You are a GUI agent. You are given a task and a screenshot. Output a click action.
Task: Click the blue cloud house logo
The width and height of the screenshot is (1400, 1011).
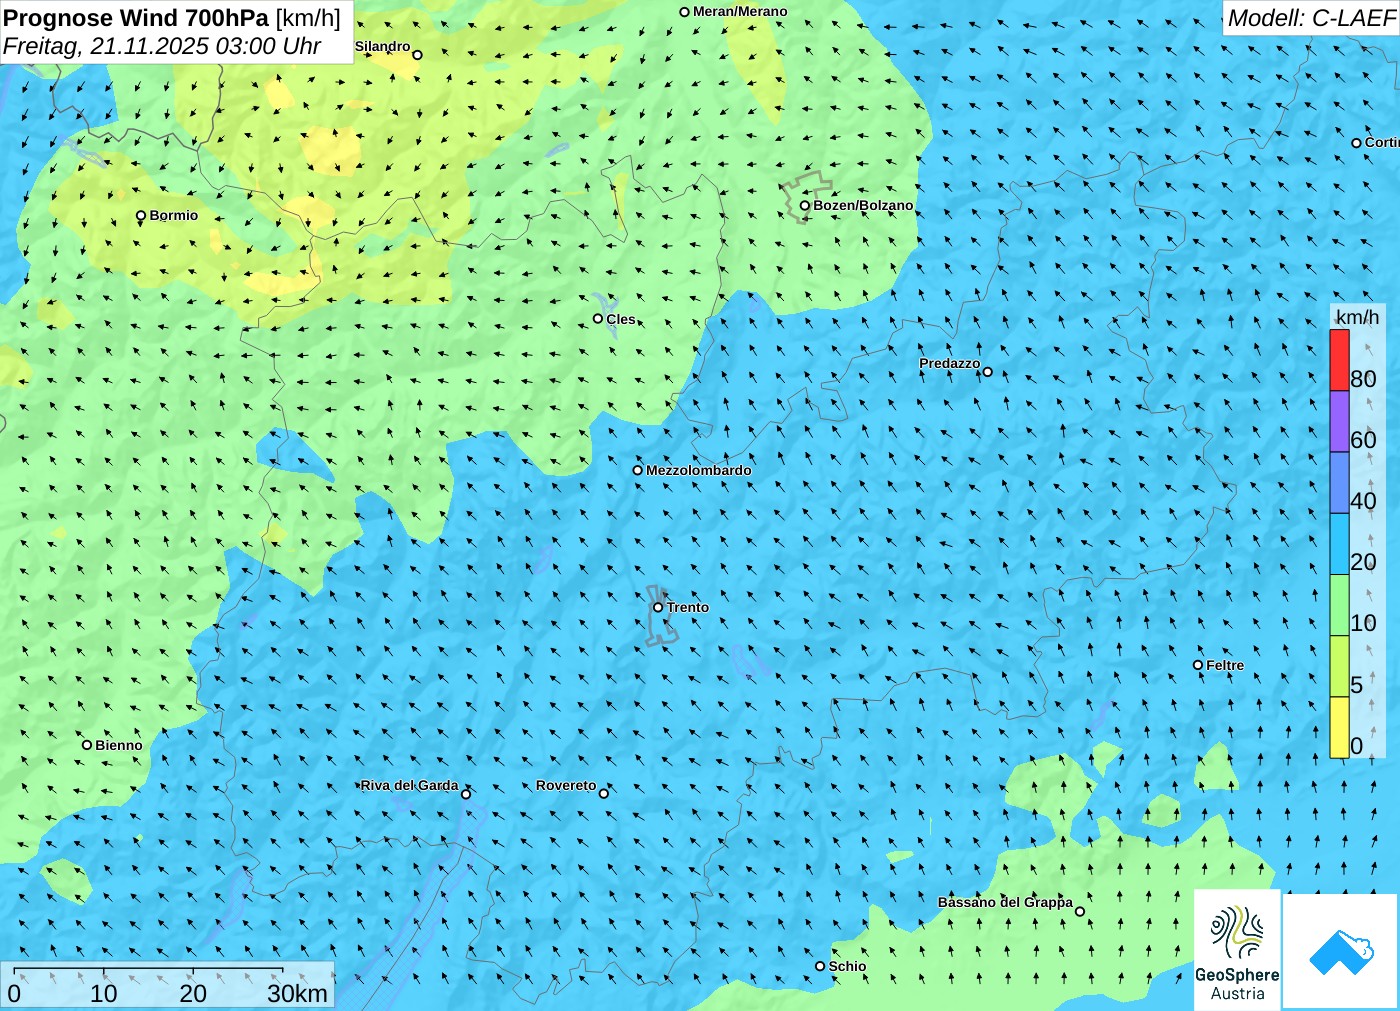pos(1341,951)
